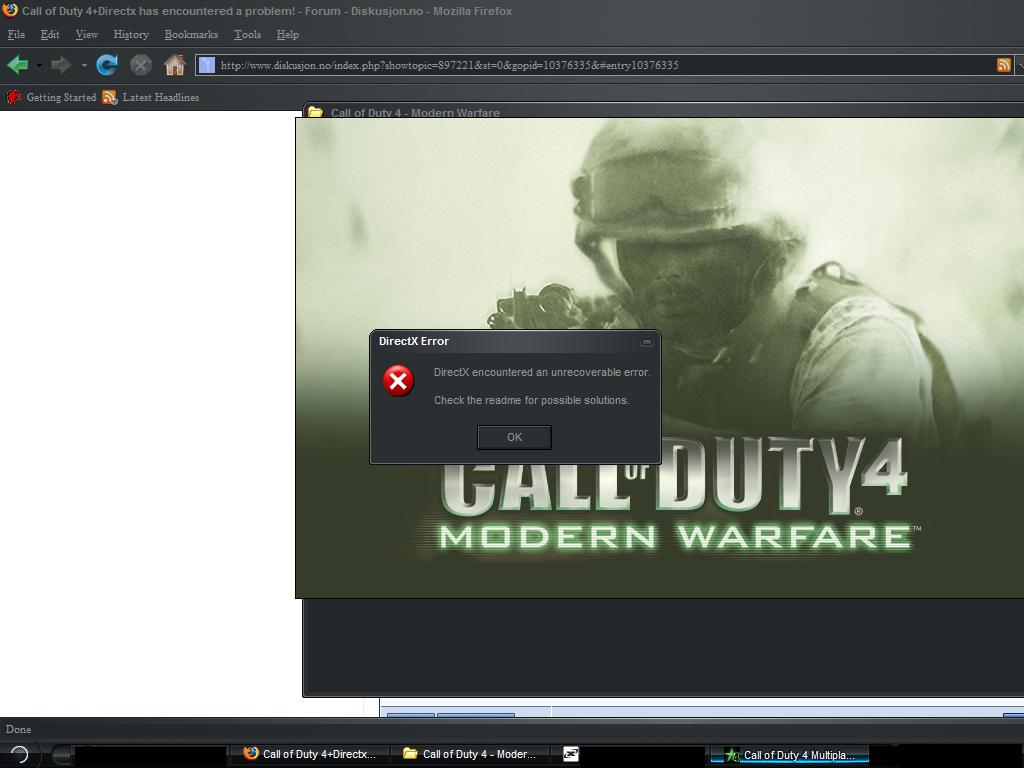This screenshot has height=768, width=1024.
Task: Open the Edit menu
Action: [x=50, y=35]
